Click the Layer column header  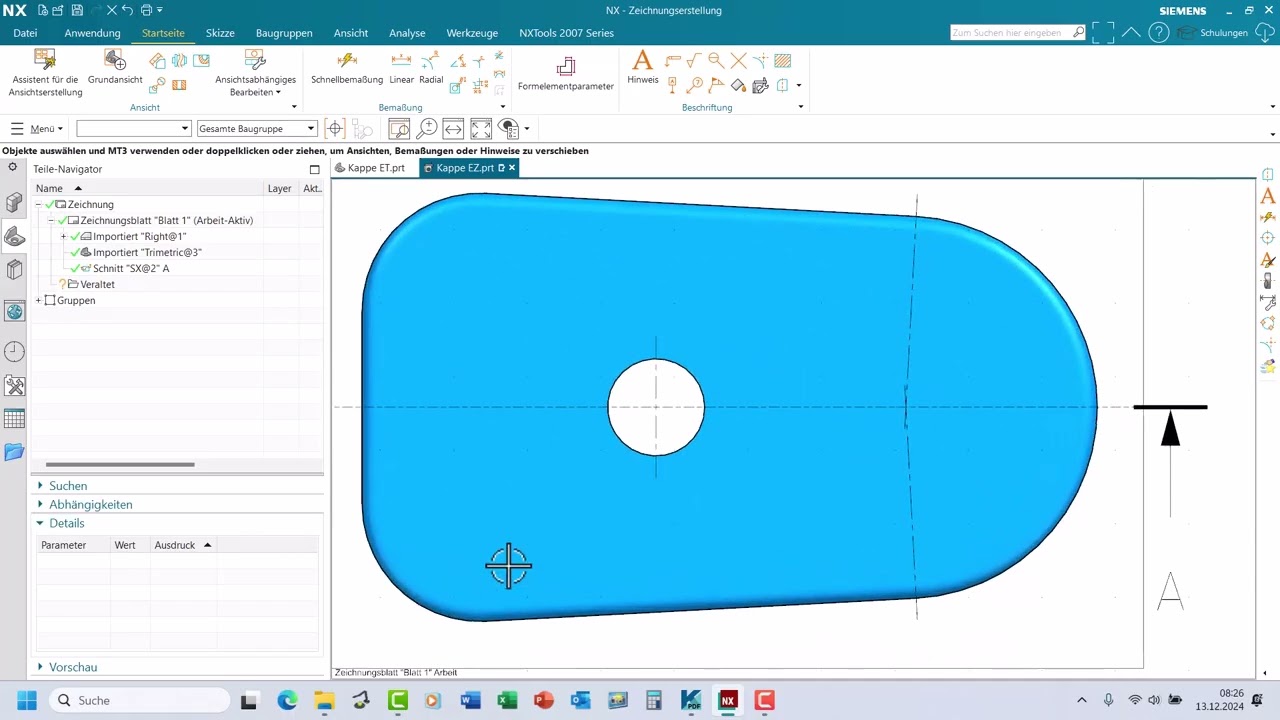(280, 188)
